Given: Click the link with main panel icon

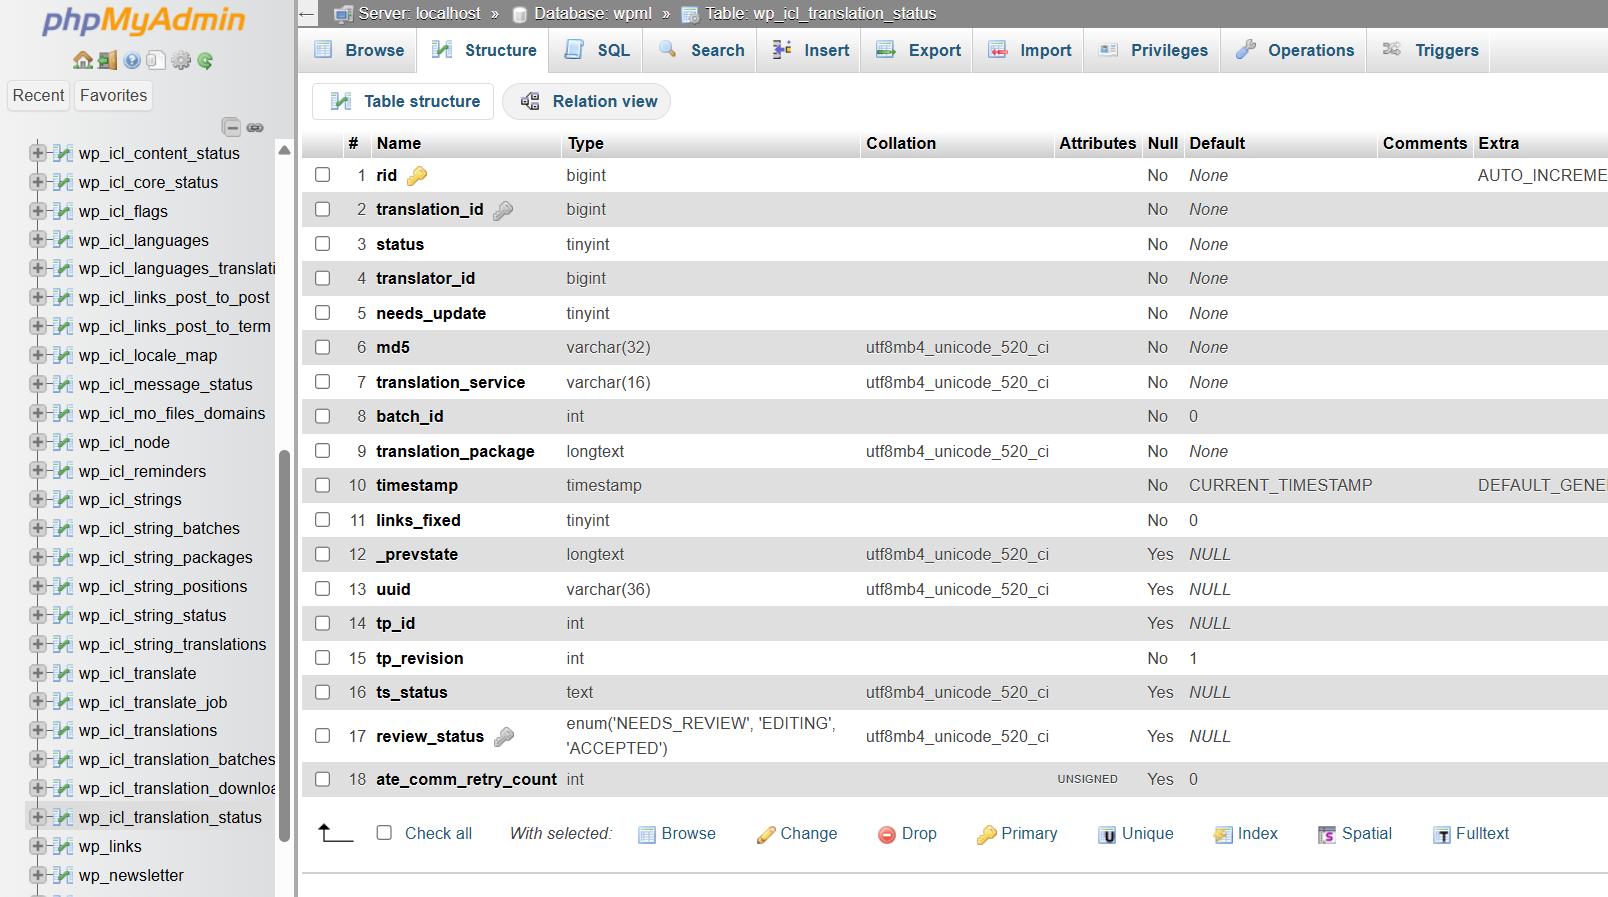Looking at the screenshot, I should pyautogui.click(x=255, y=127).
